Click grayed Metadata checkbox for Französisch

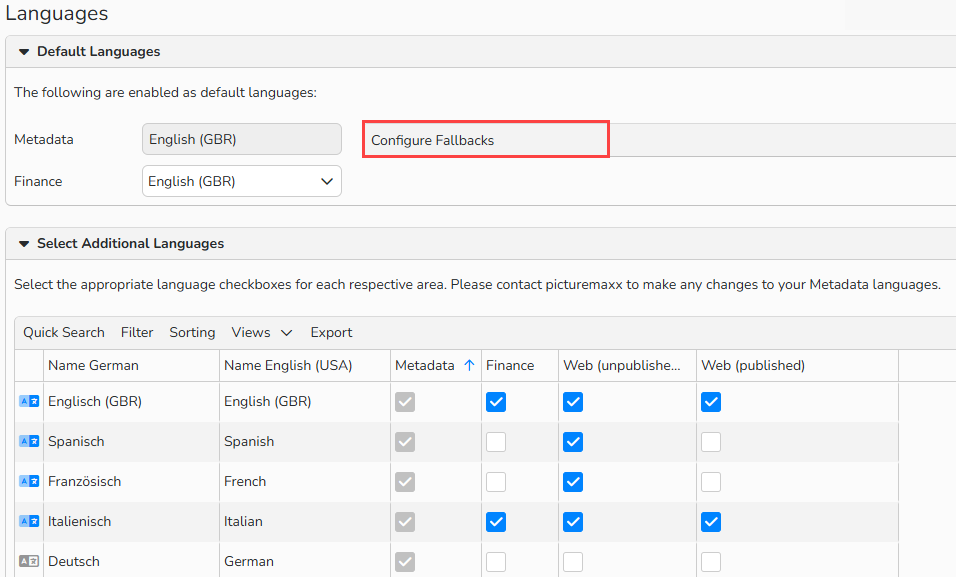(x=405, y=482)
